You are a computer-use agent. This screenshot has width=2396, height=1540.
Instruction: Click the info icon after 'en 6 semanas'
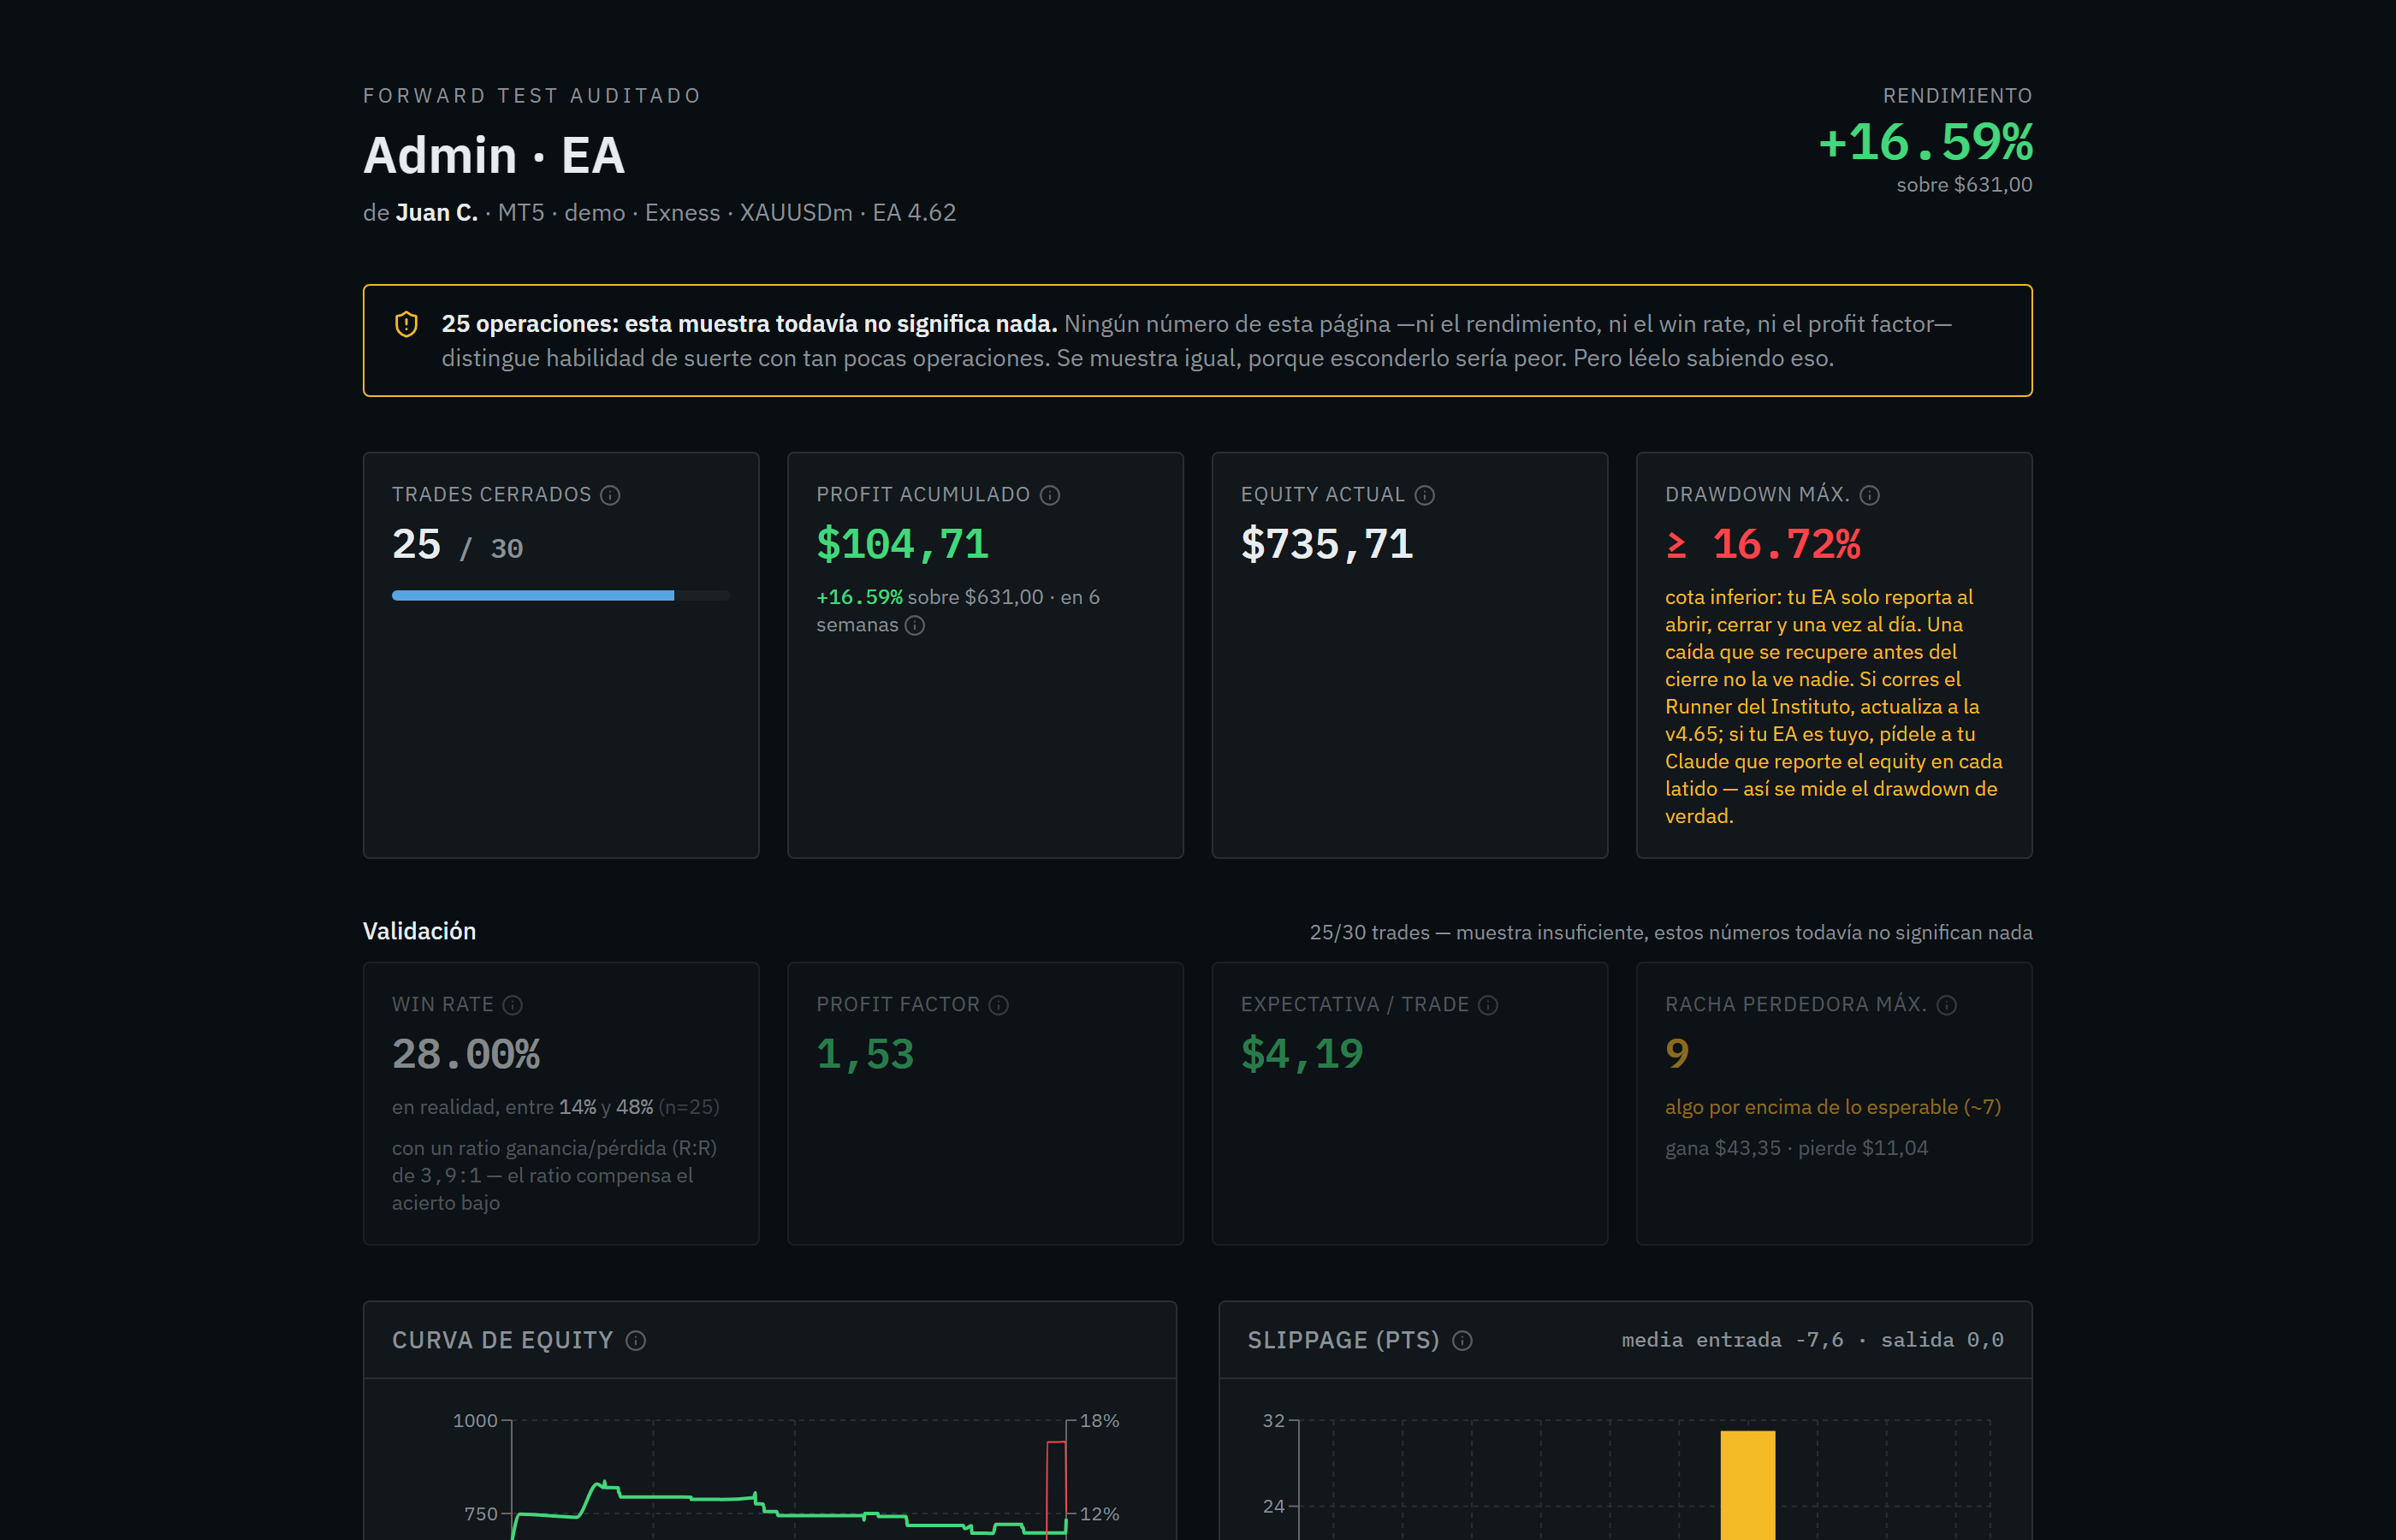pos(915,625)
